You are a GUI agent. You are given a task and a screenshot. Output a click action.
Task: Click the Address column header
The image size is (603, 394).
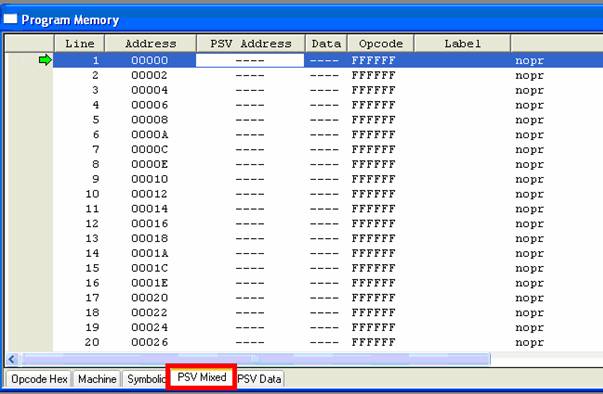coord(150,43)
